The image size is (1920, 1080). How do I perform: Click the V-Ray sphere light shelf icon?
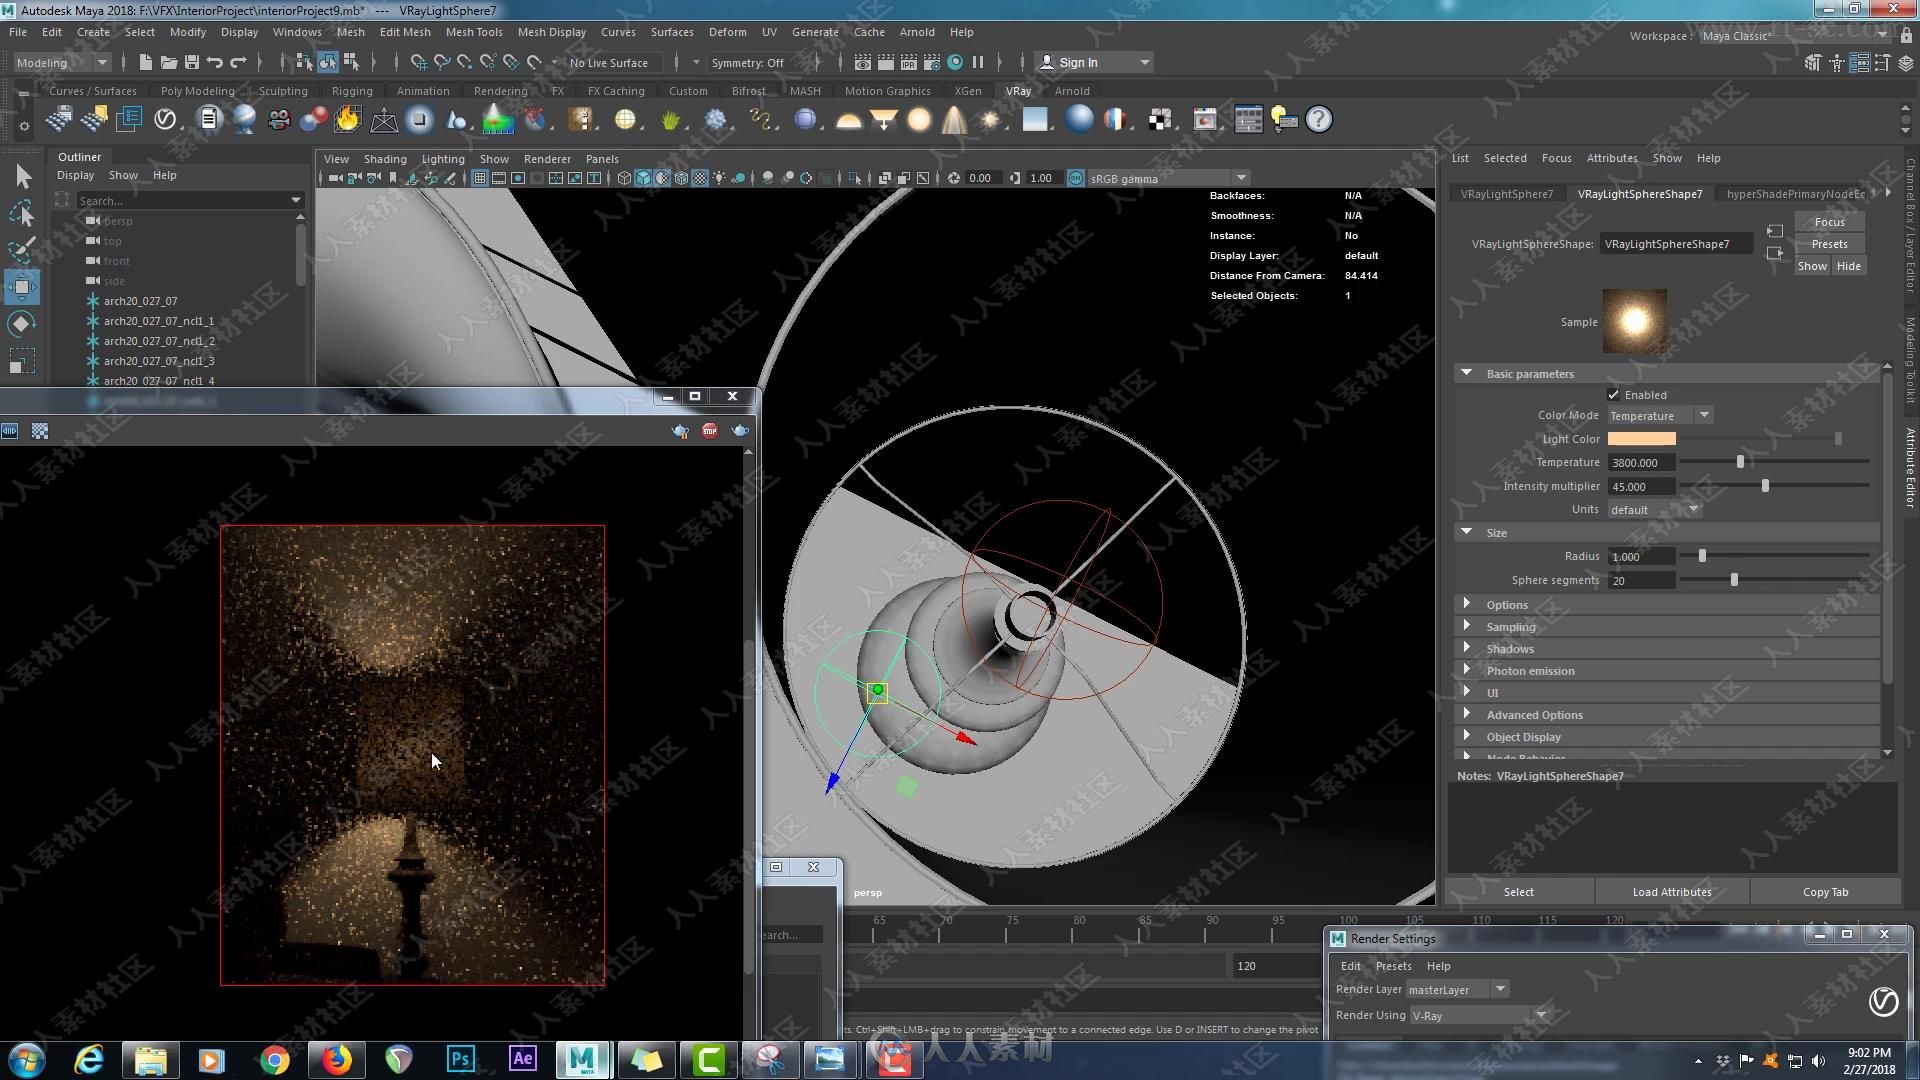(919, 120)
